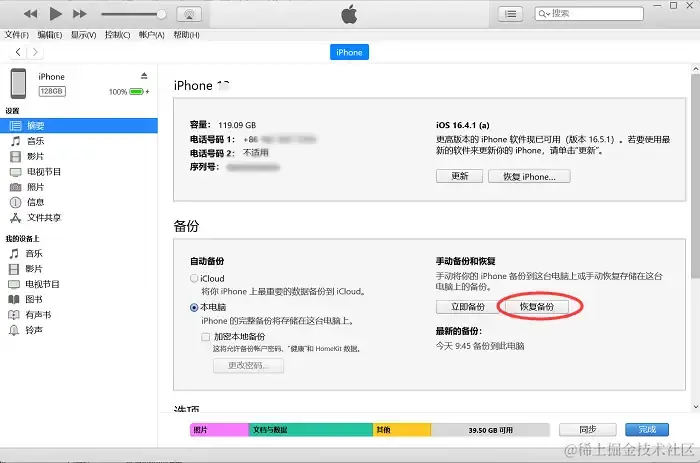The height and width of the screenshot is (463, 700).
Task: Open the 文件(F) menu
Action: click(17, 35)
